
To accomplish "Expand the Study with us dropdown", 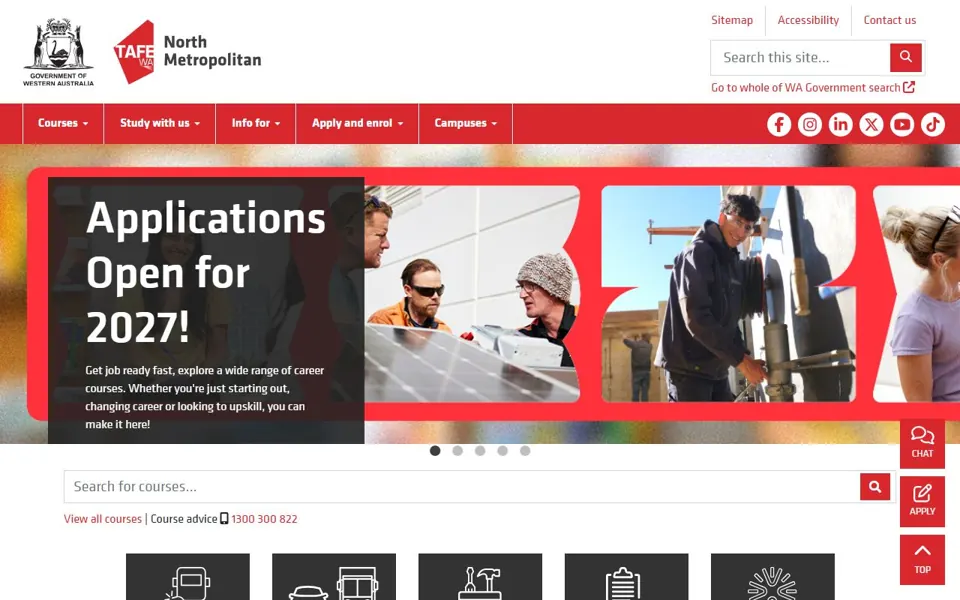I will [x=160, y=123].
